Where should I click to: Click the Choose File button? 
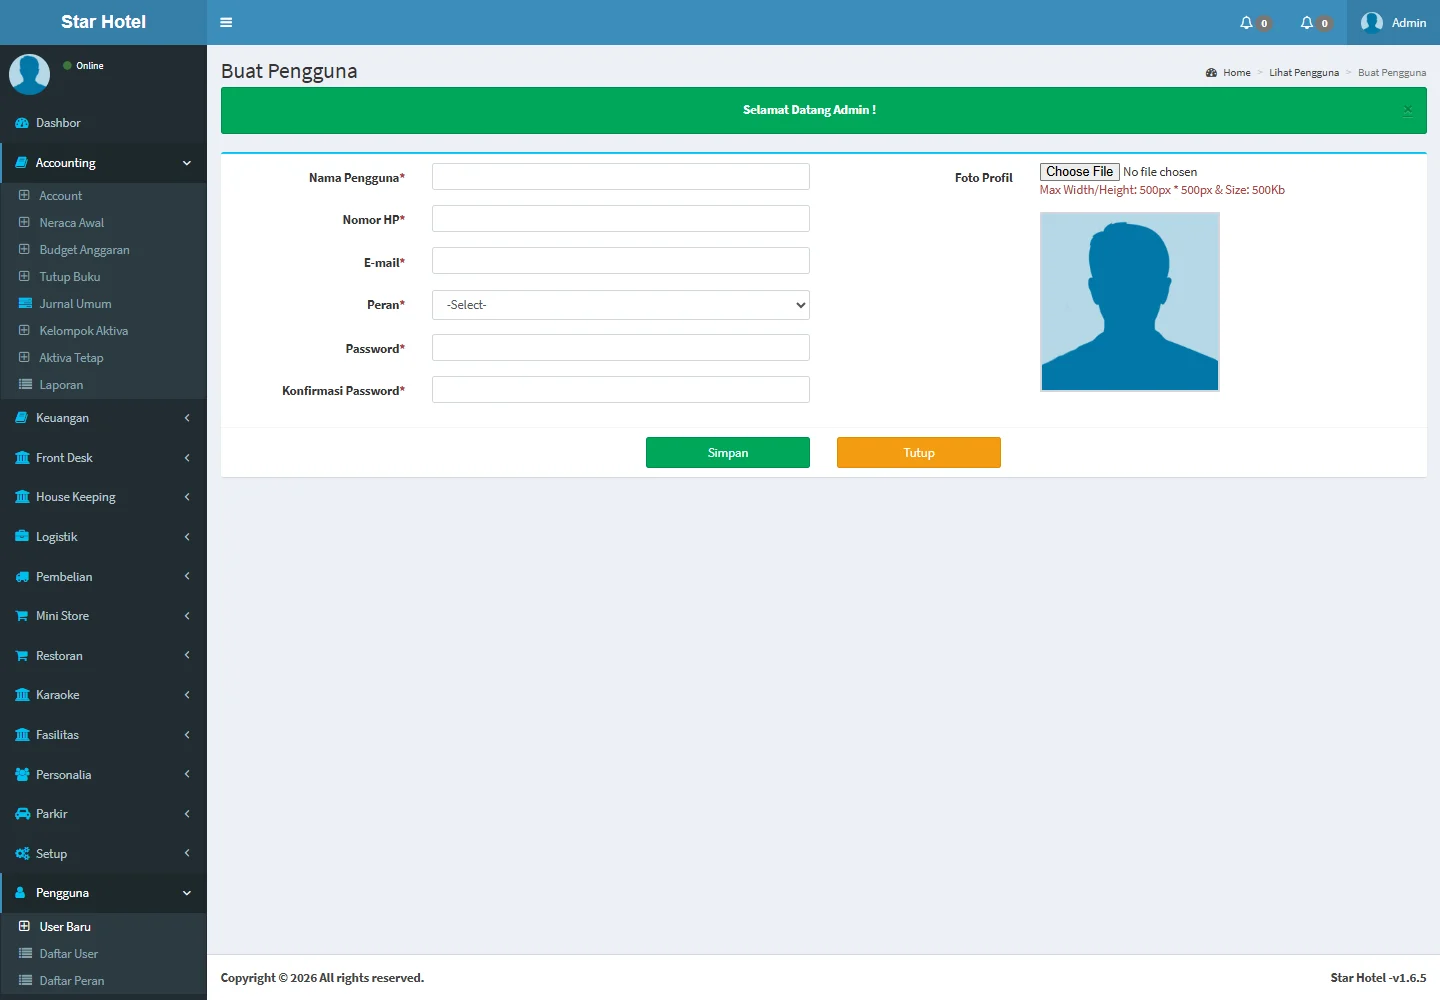click(1079, 172)
